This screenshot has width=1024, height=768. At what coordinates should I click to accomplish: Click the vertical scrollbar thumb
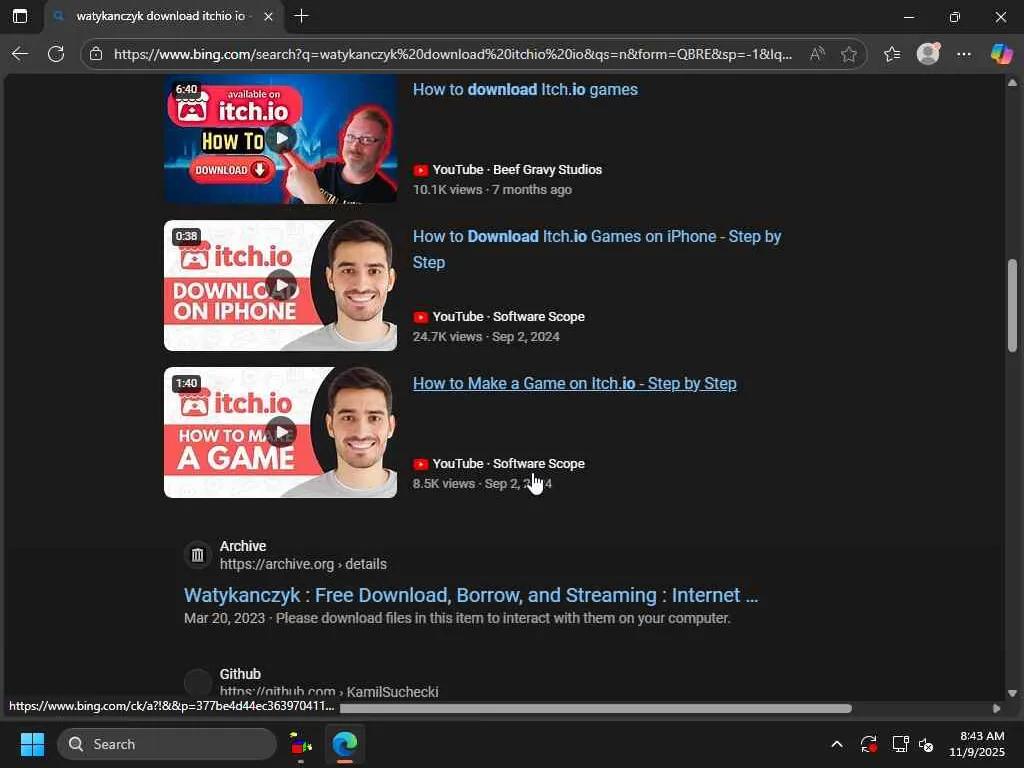(1012, 306)
